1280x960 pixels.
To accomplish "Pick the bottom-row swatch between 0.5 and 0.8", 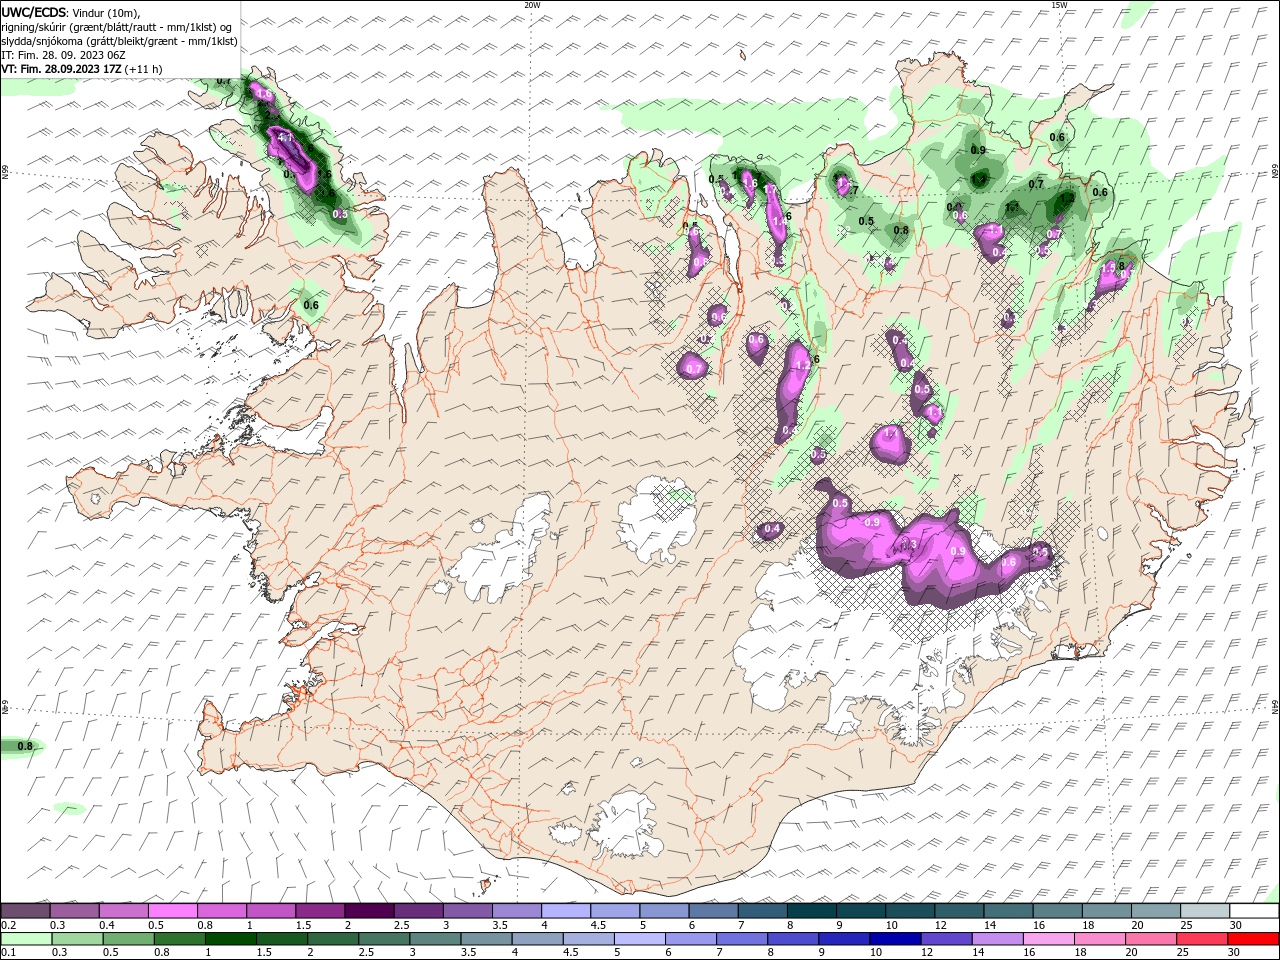I will tap(128, 939).
